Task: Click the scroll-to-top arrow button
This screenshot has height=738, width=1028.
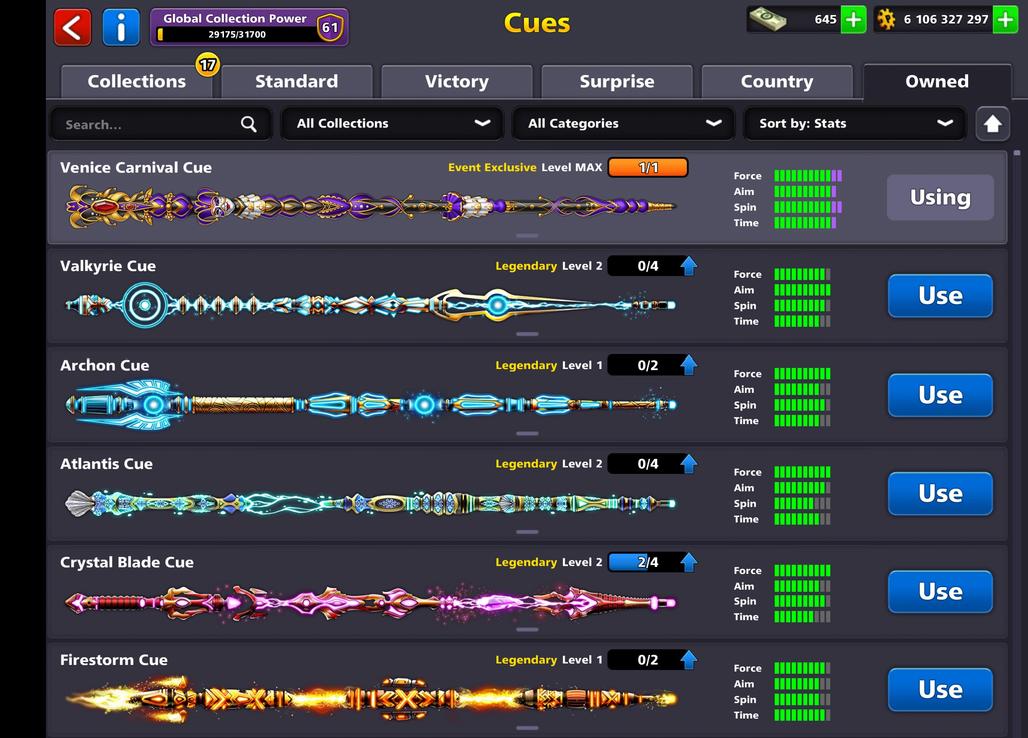Action: 992,124
